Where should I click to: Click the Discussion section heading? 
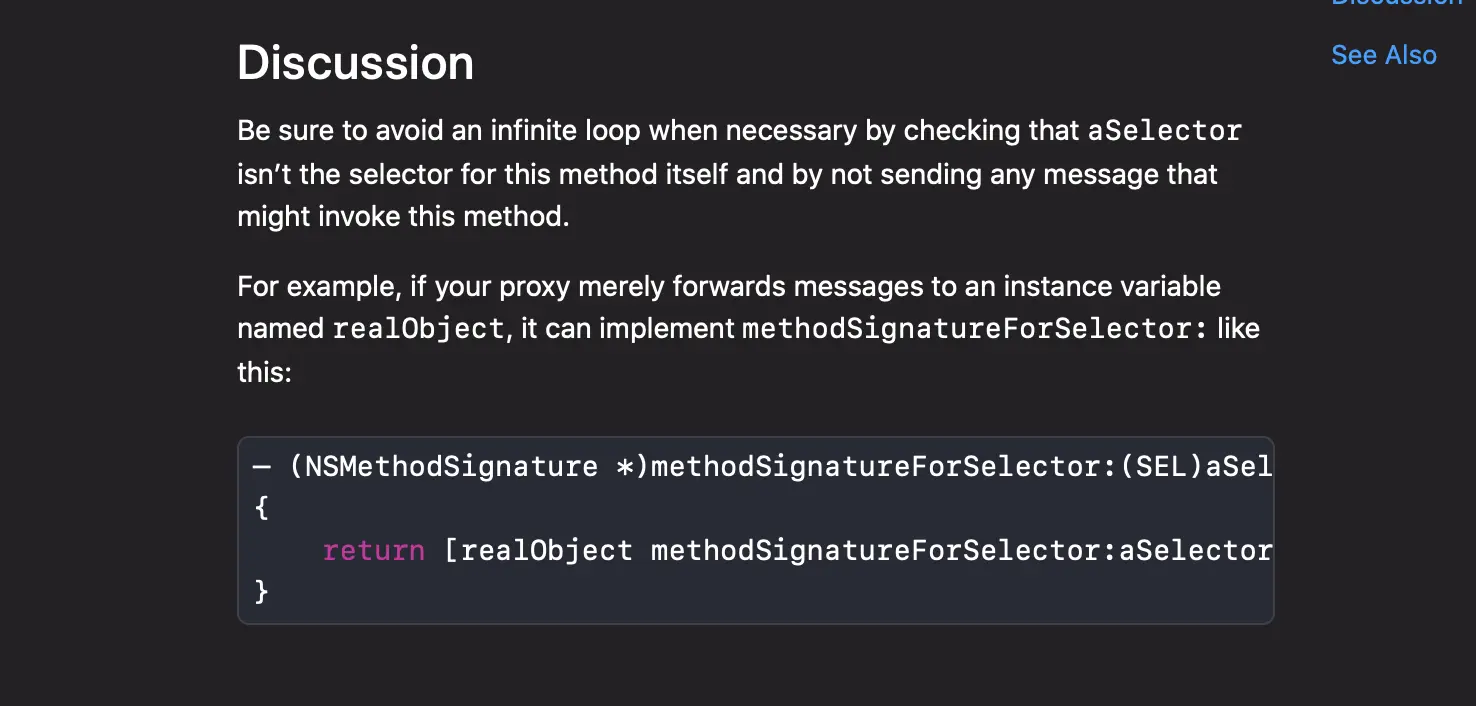point(355,63)
